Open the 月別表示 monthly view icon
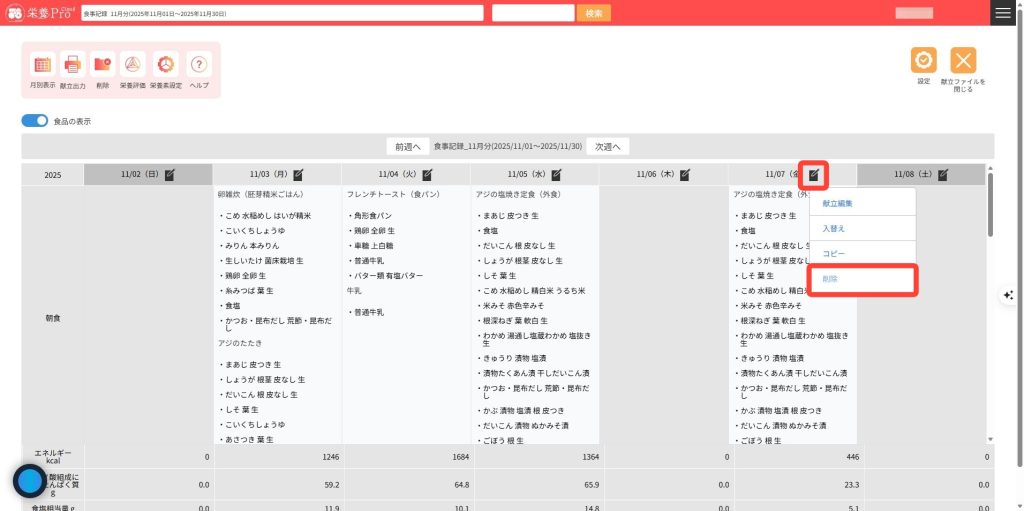 tap(43, 65)
